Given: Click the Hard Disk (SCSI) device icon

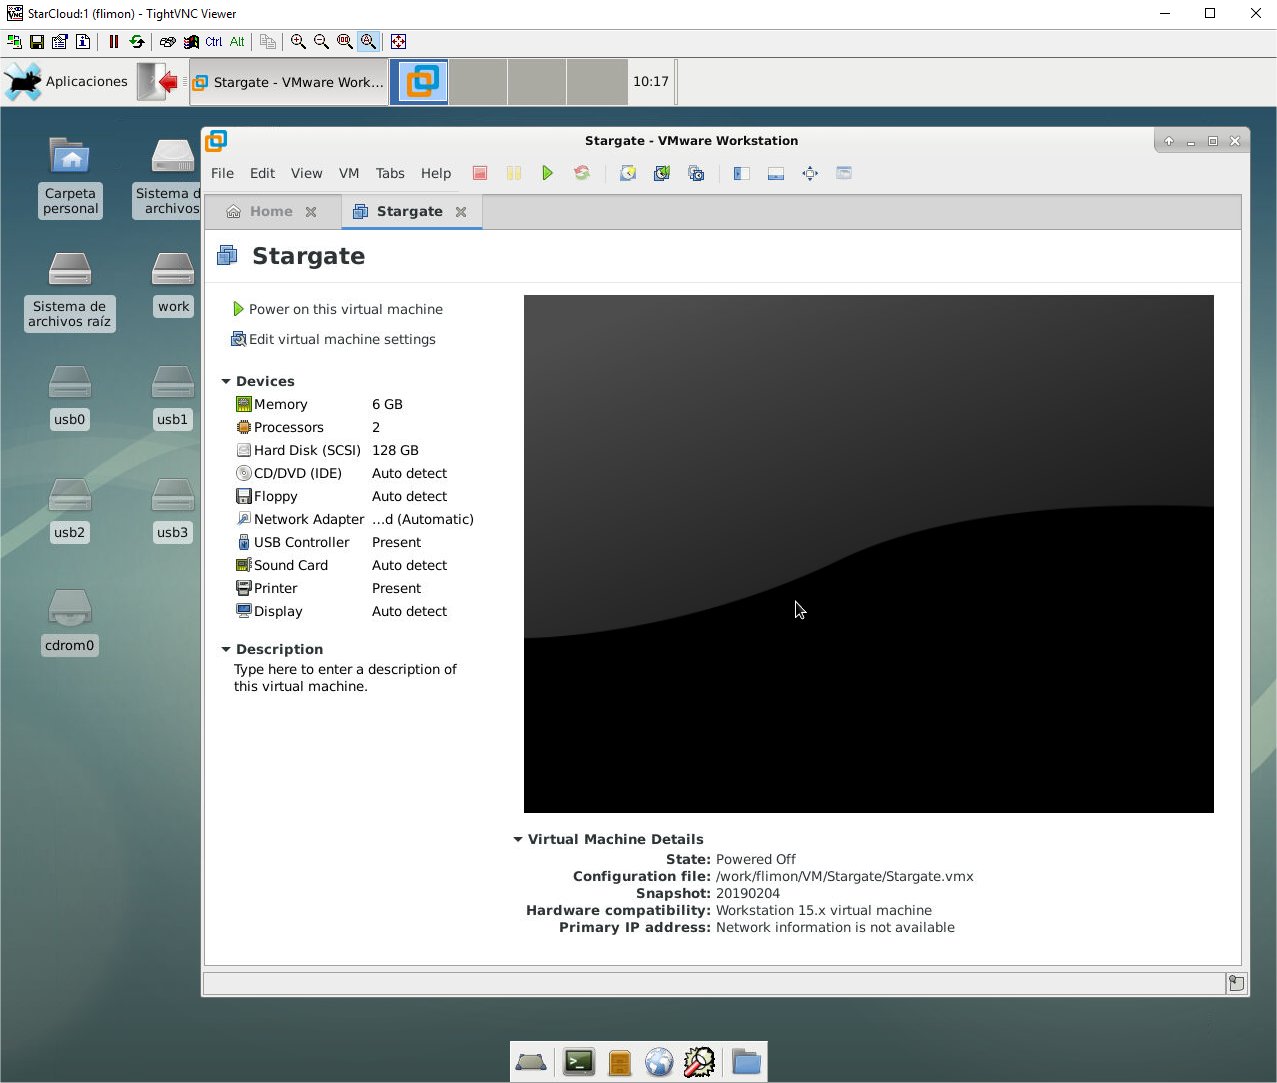Looking at the screenshot, I should point(243,450).
